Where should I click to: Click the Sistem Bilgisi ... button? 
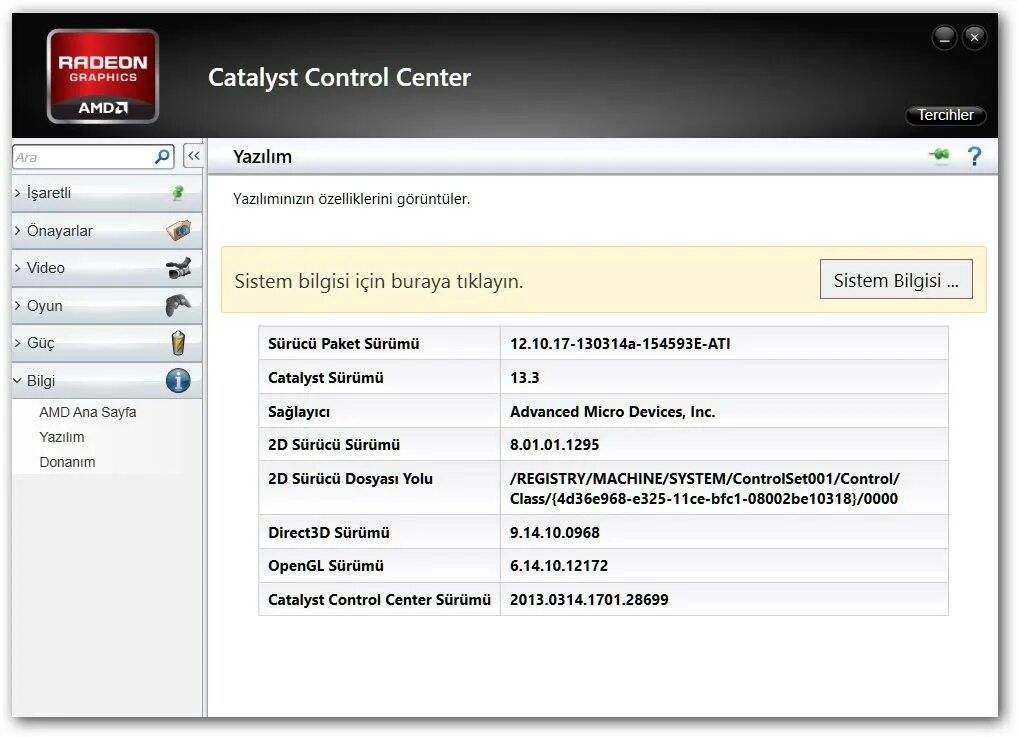(x=896, y=280)
